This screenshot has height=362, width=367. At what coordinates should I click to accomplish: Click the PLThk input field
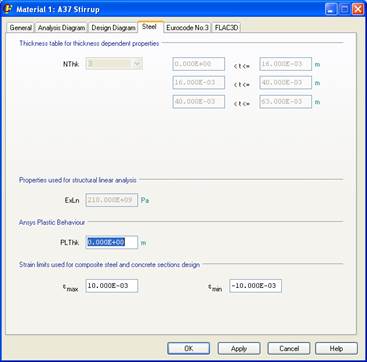[112, 242]
